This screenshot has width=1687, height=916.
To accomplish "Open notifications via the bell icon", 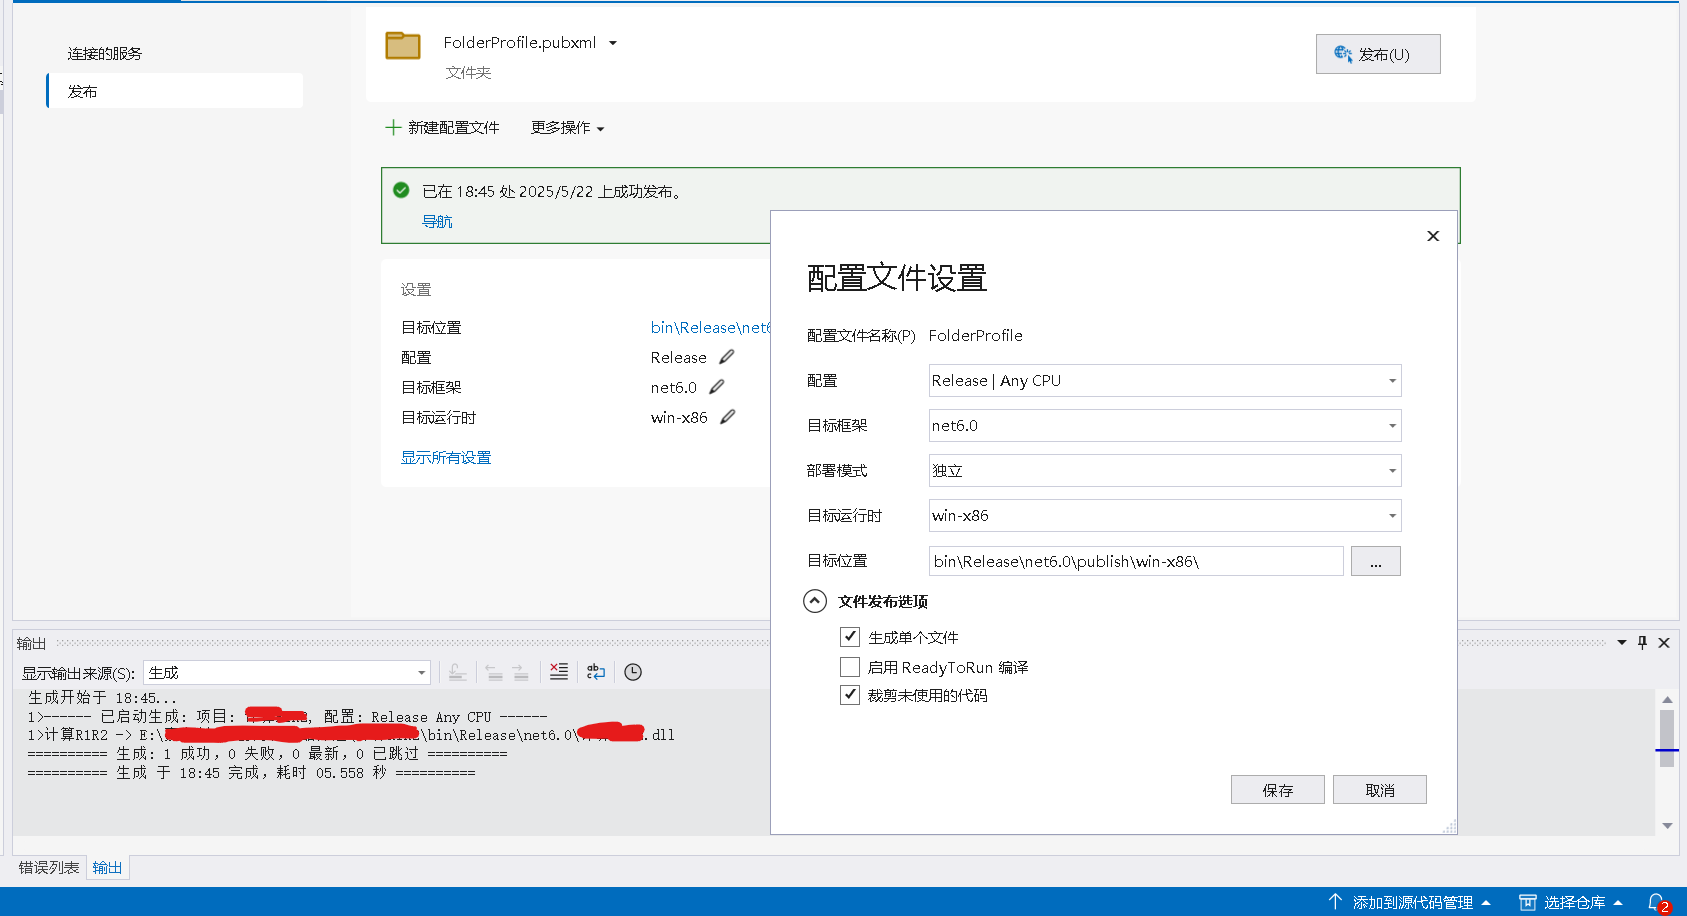I will [1657, 901].
